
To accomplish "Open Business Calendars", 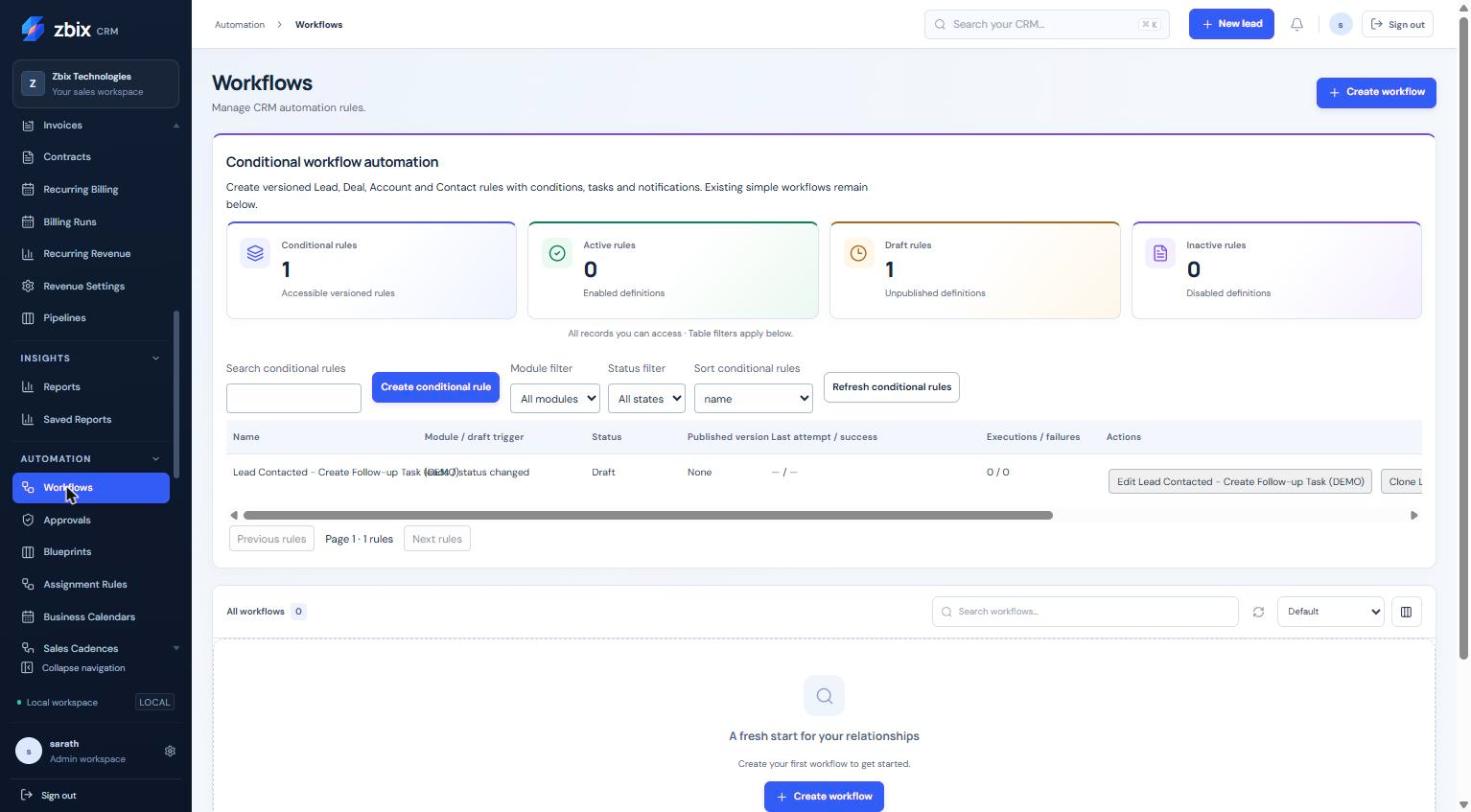I will 90,617.
